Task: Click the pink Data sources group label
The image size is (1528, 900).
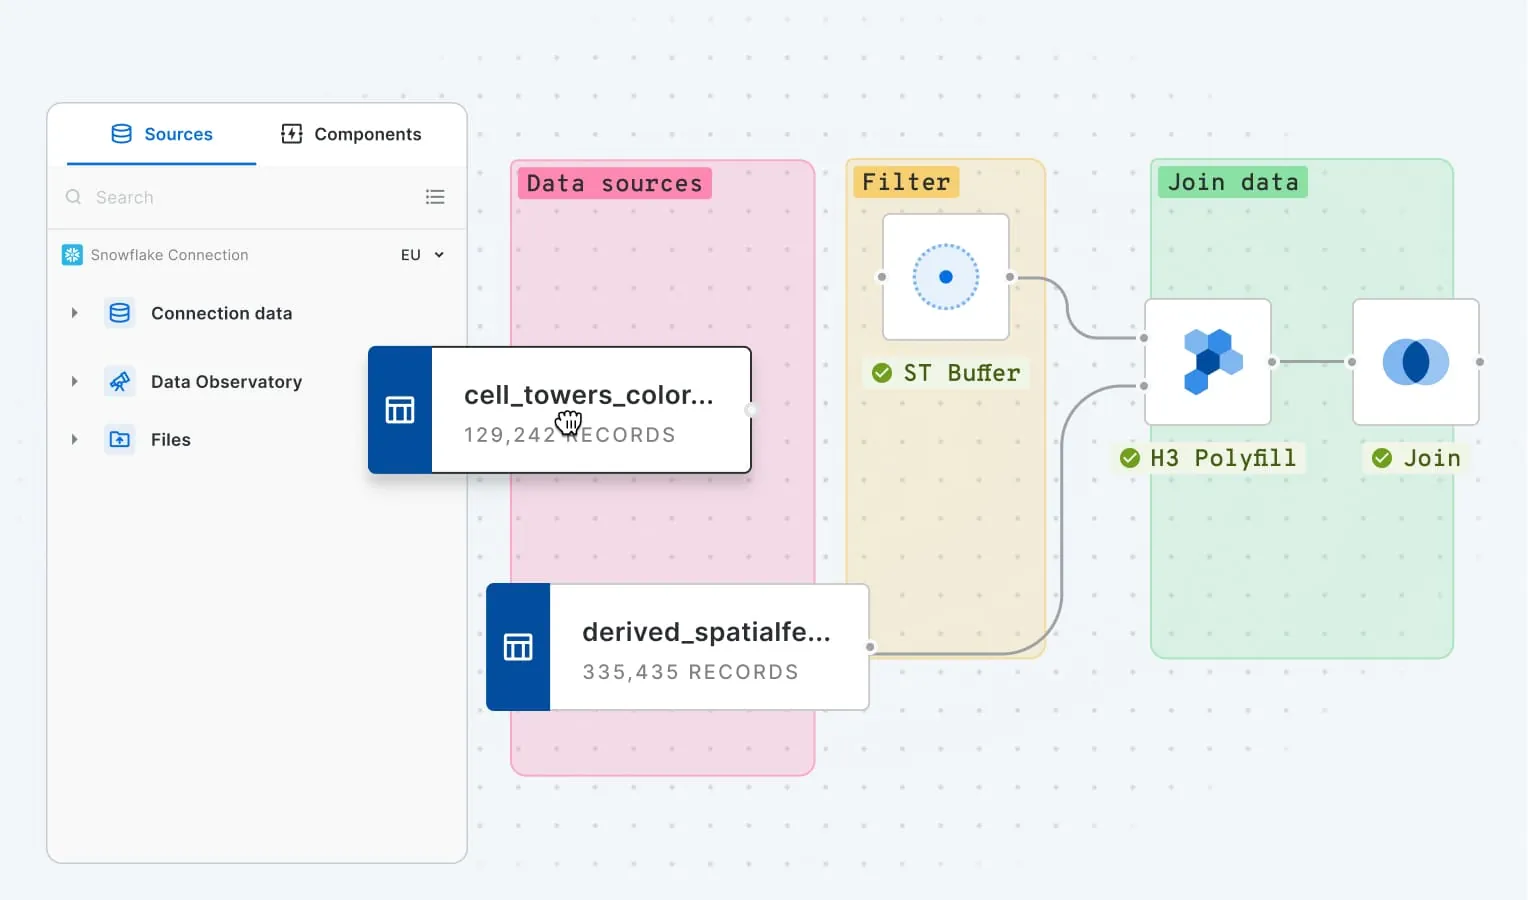Action: point(614,183)
